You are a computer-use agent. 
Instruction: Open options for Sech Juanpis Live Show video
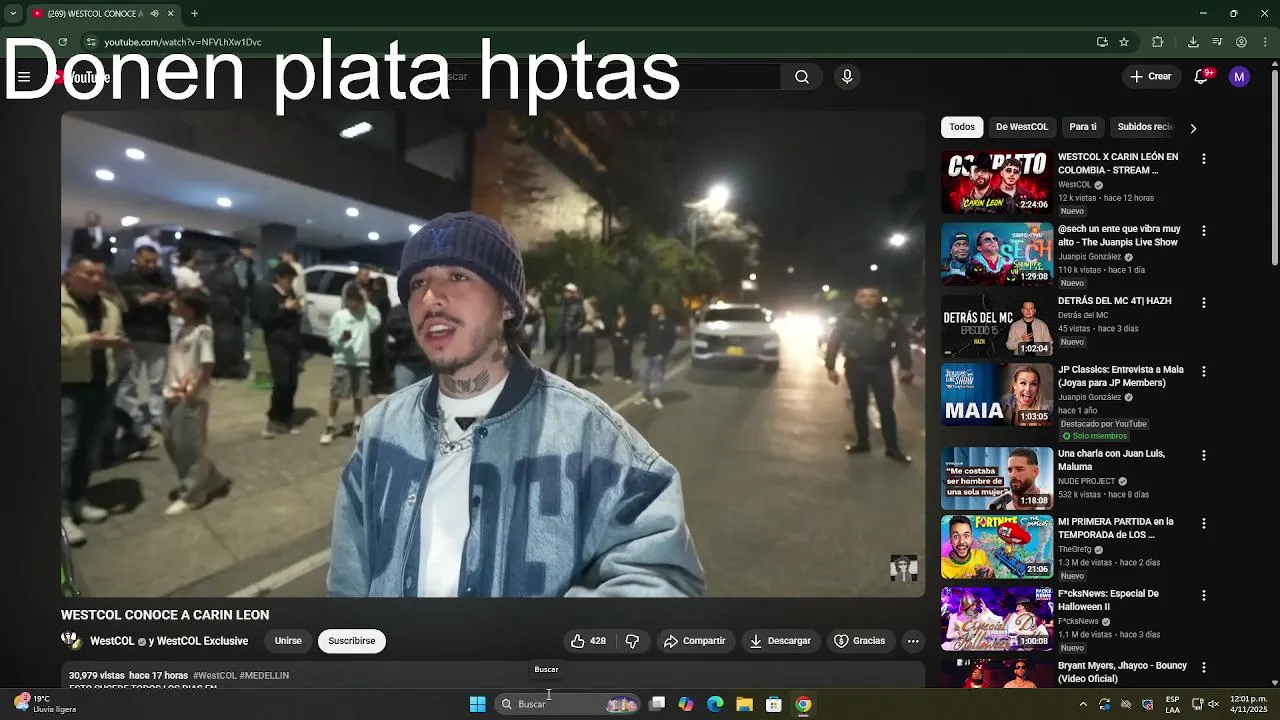click(x=1204, y=231)
